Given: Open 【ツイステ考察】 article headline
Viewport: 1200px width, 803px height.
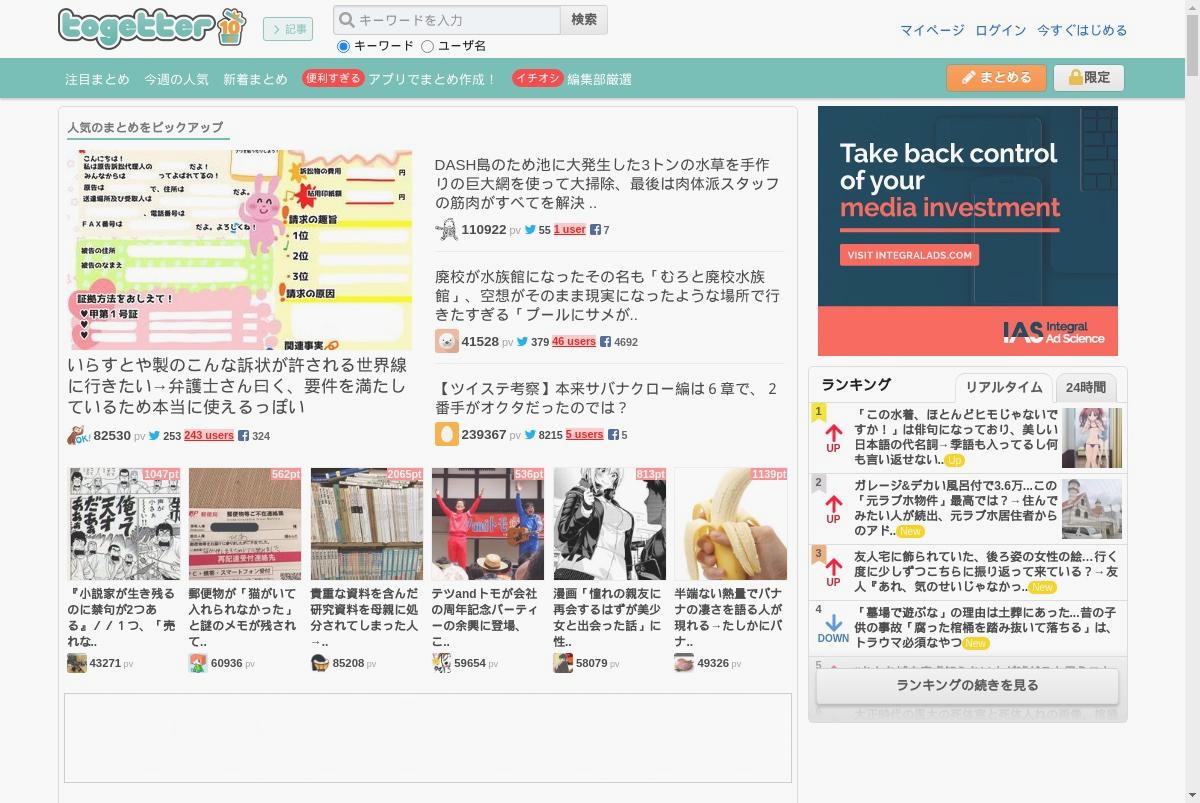Looking at the screenshot, I should [606, 398].
